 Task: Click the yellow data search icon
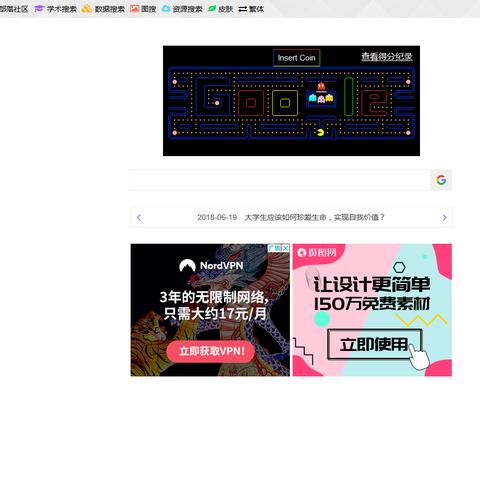click(x=87, y=9)
